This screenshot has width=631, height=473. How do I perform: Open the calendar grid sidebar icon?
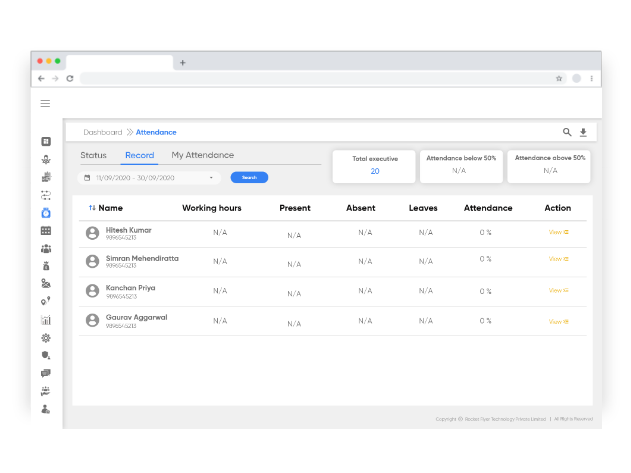(46, 231)
